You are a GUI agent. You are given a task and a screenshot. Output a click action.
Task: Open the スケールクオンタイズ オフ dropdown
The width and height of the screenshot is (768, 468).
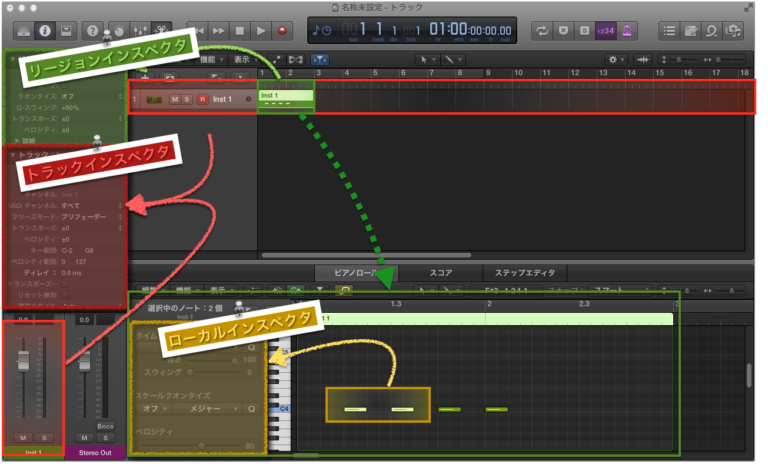(154, 409)
